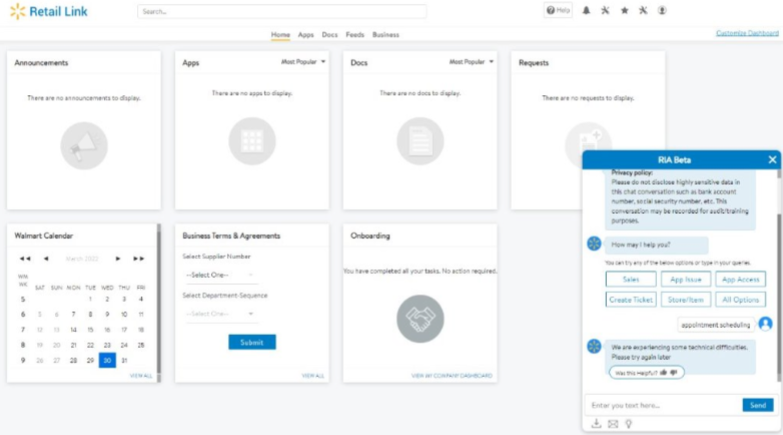Screen dimensions: 783x435
Task: Click the appointment scheduling chat message
Action: [x=716, y=325]
